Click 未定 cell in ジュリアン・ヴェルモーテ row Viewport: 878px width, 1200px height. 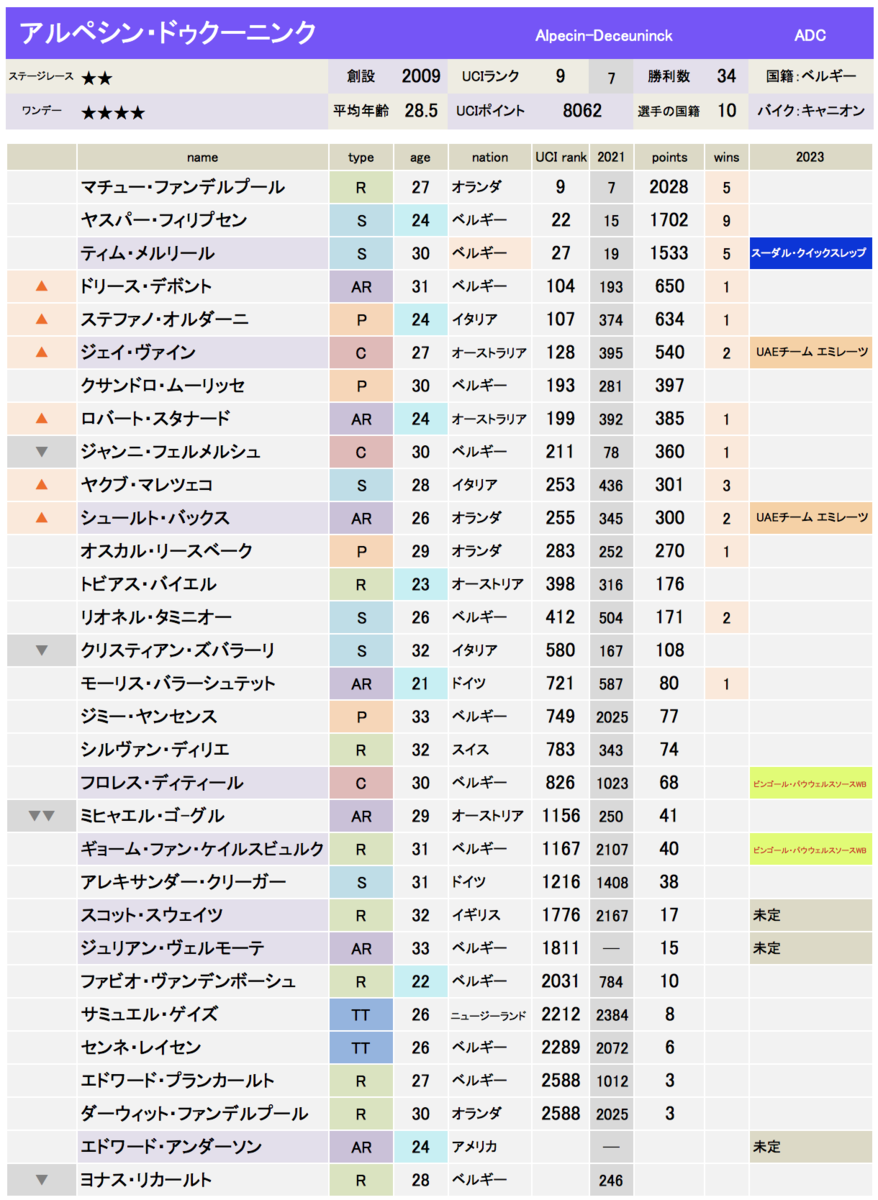click(x=811, y=948)
